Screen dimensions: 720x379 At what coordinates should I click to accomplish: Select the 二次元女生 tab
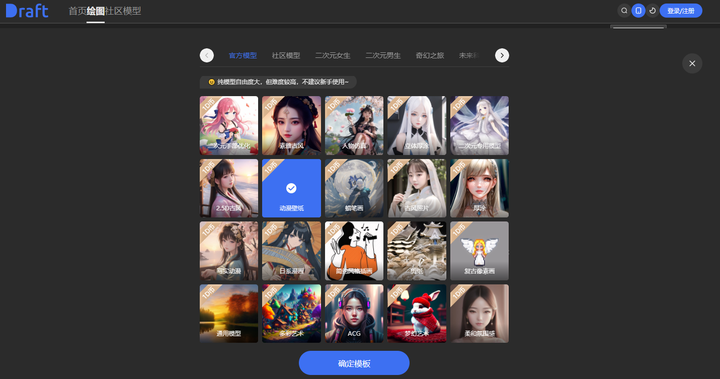tap(332, 56)
